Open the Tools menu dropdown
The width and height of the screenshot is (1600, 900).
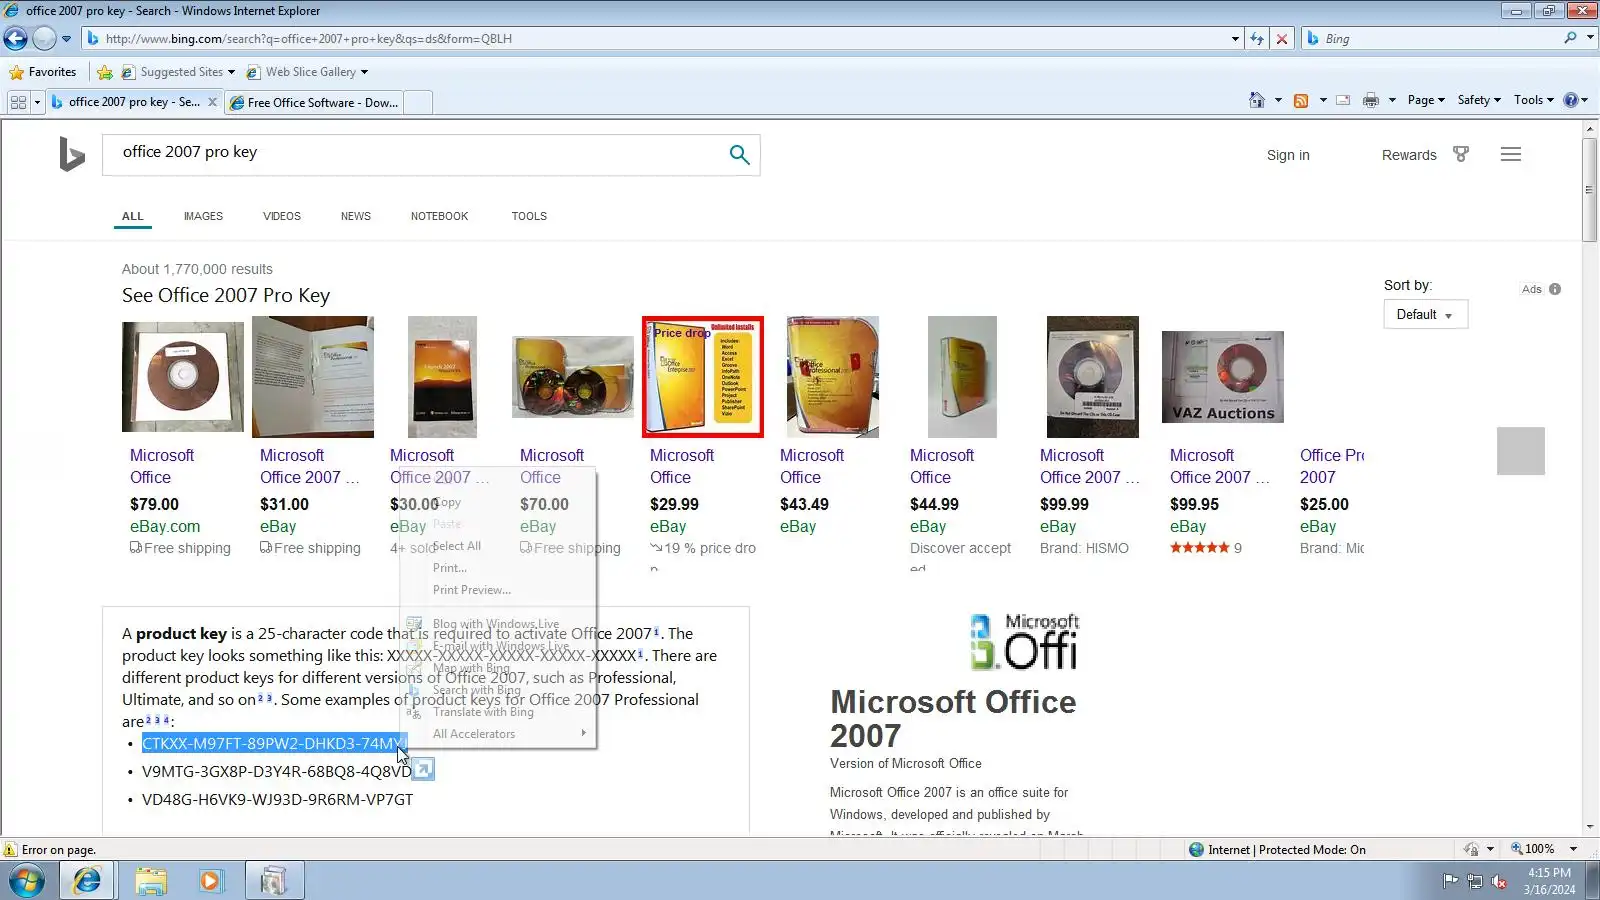tap(1534, 100)
